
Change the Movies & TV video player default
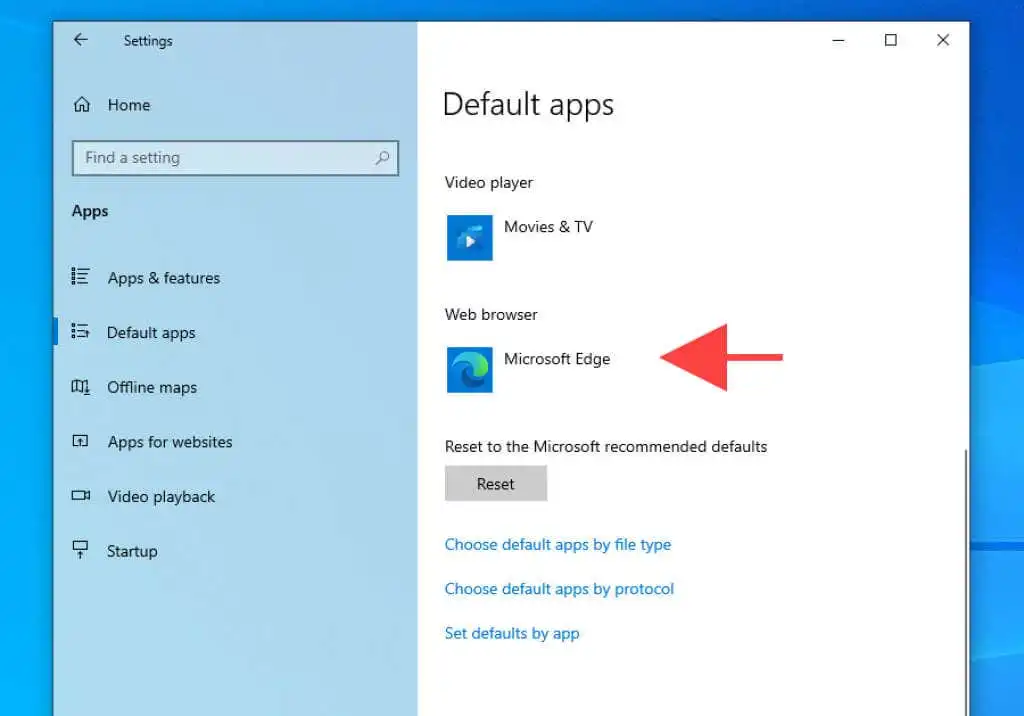click(549, 227)
